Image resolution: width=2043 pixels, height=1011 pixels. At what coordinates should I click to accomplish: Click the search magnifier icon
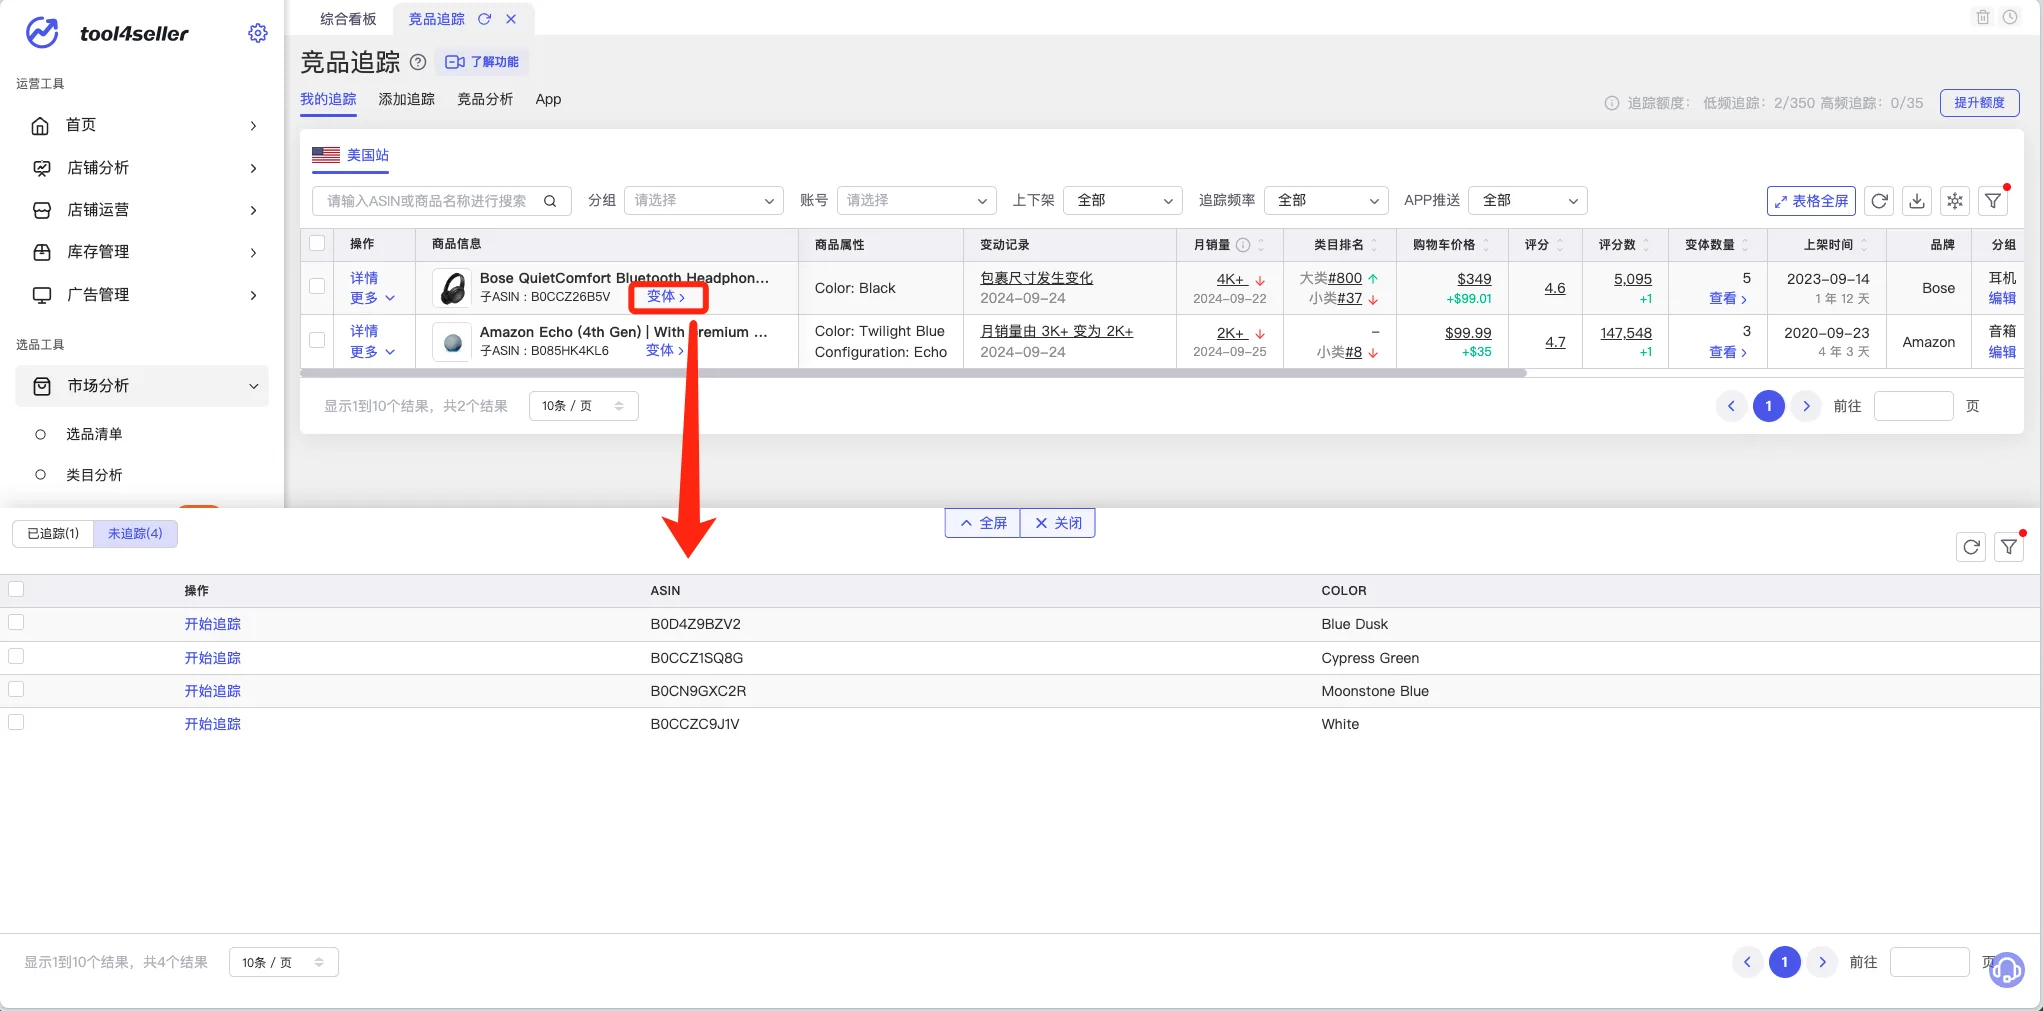(550, 201)
